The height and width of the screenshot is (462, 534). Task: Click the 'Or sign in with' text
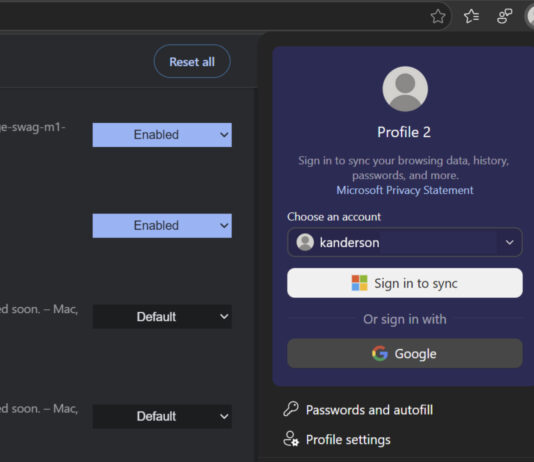click(405, 319)
